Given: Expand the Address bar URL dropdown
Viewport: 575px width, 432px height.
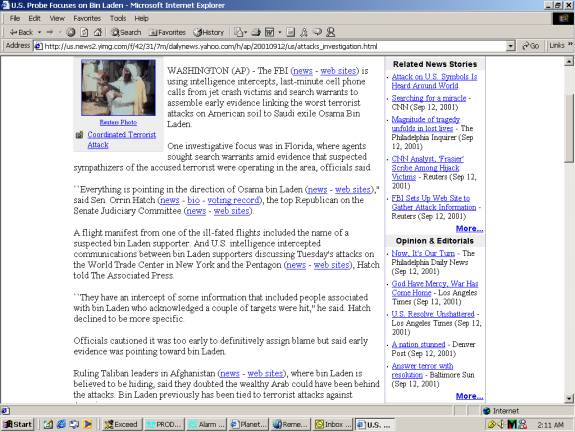Looking at the screenshot, I should 510,46.
